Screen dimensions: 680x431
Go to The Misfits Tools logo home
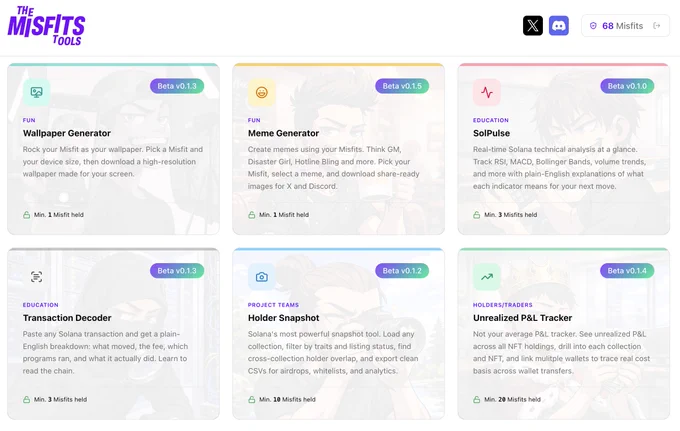click(46, 26)
